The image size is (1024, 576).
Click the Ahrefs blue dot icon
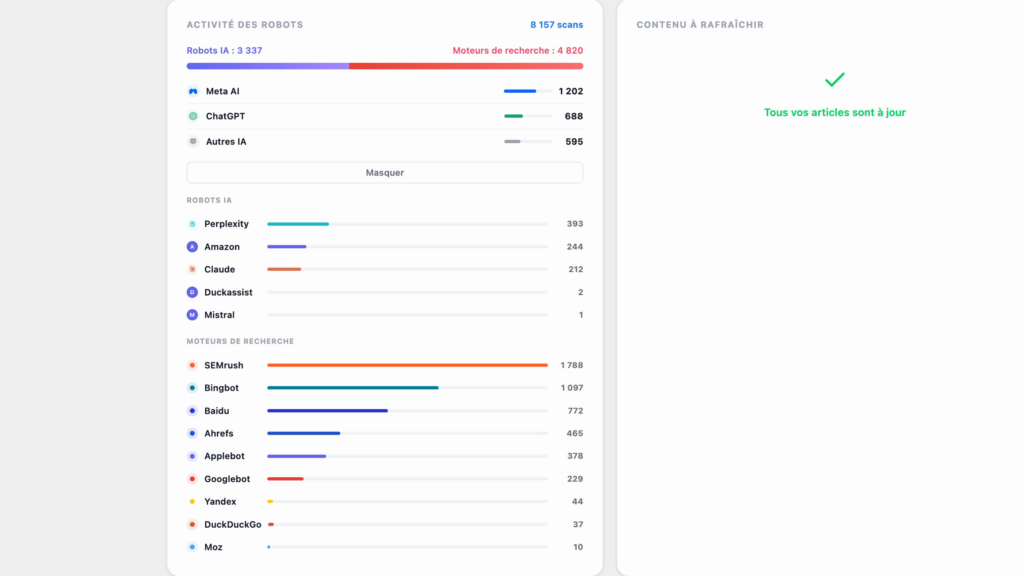tap(192, 434)
